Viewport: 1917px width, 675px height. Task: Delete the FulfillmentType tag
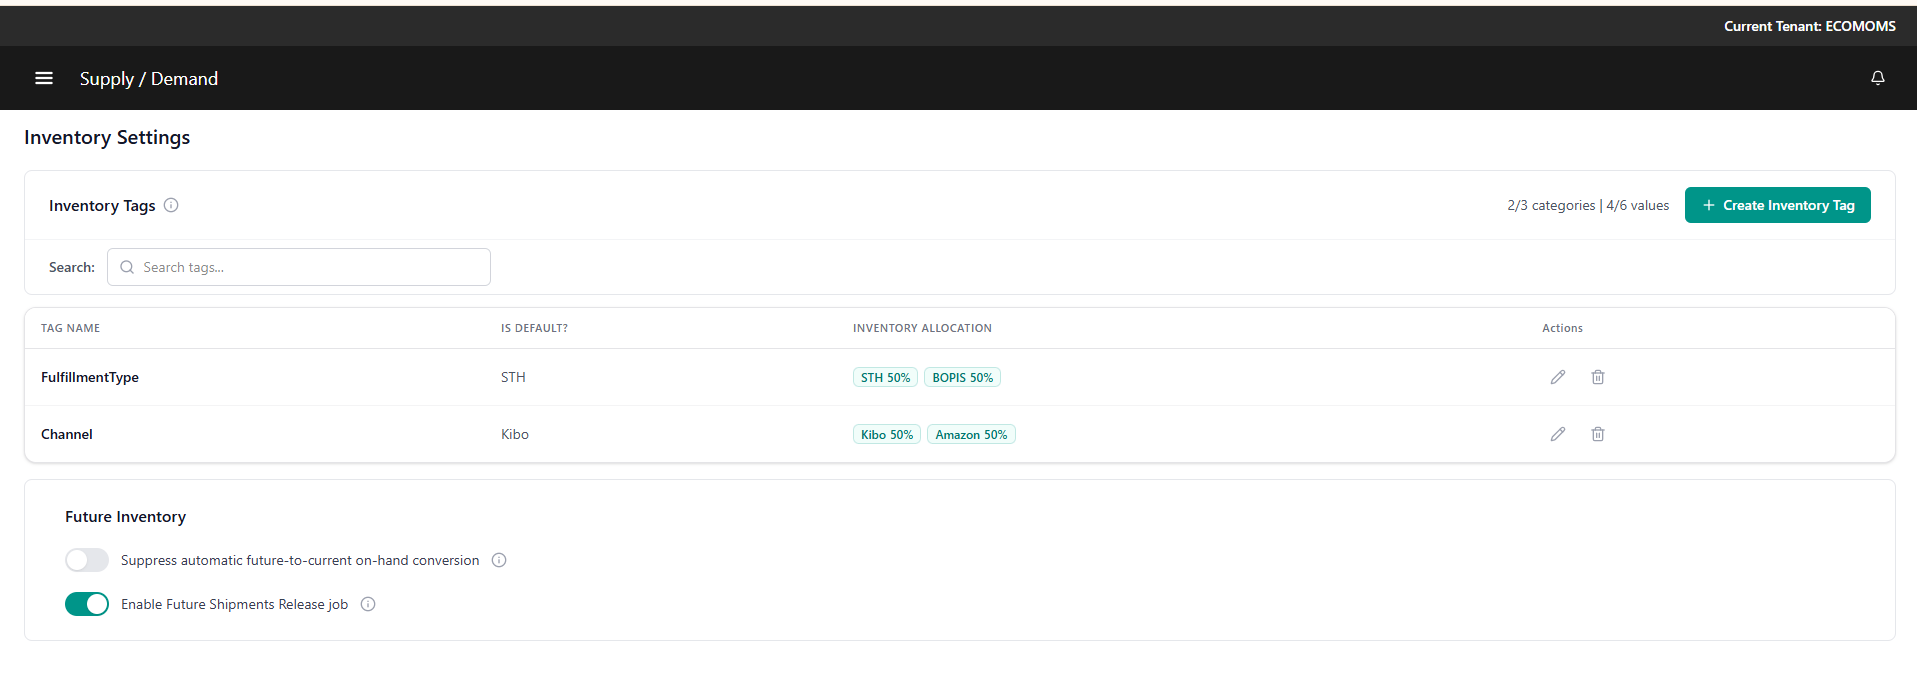pyautogui.click(x=1598, y=377)
